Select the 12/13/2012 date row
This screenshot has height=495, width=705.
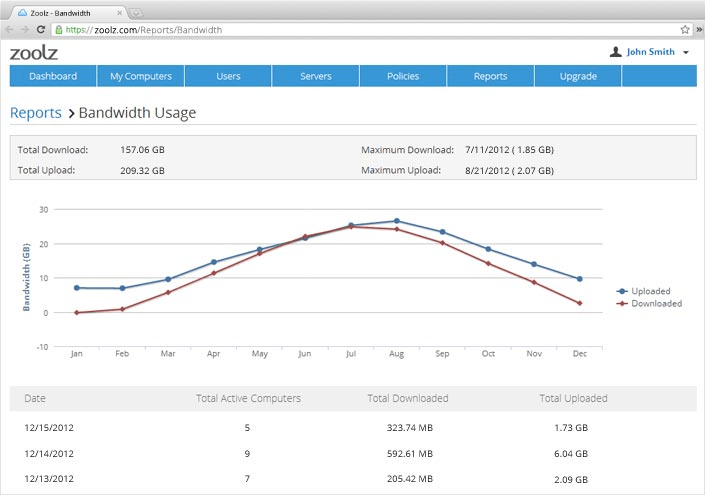point(353,479)
